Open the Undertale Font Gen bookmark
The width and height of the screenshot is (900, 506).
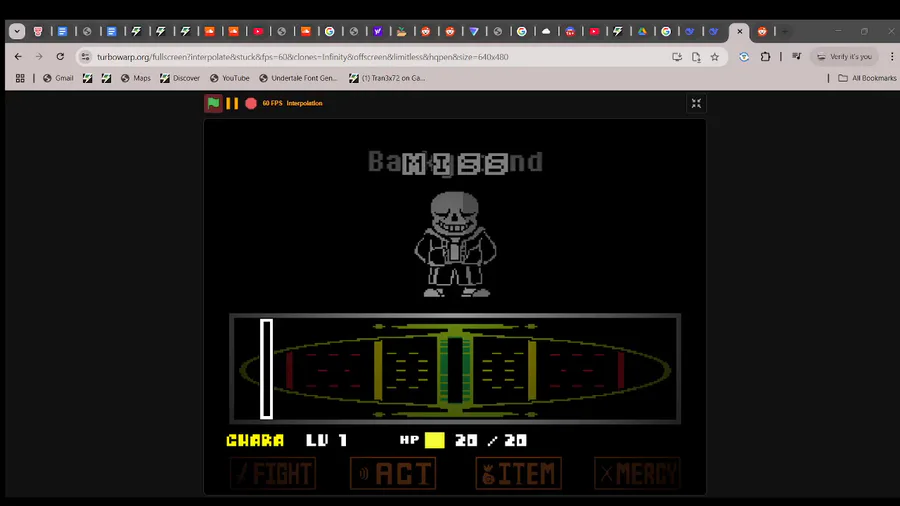[x=298, y=78]
